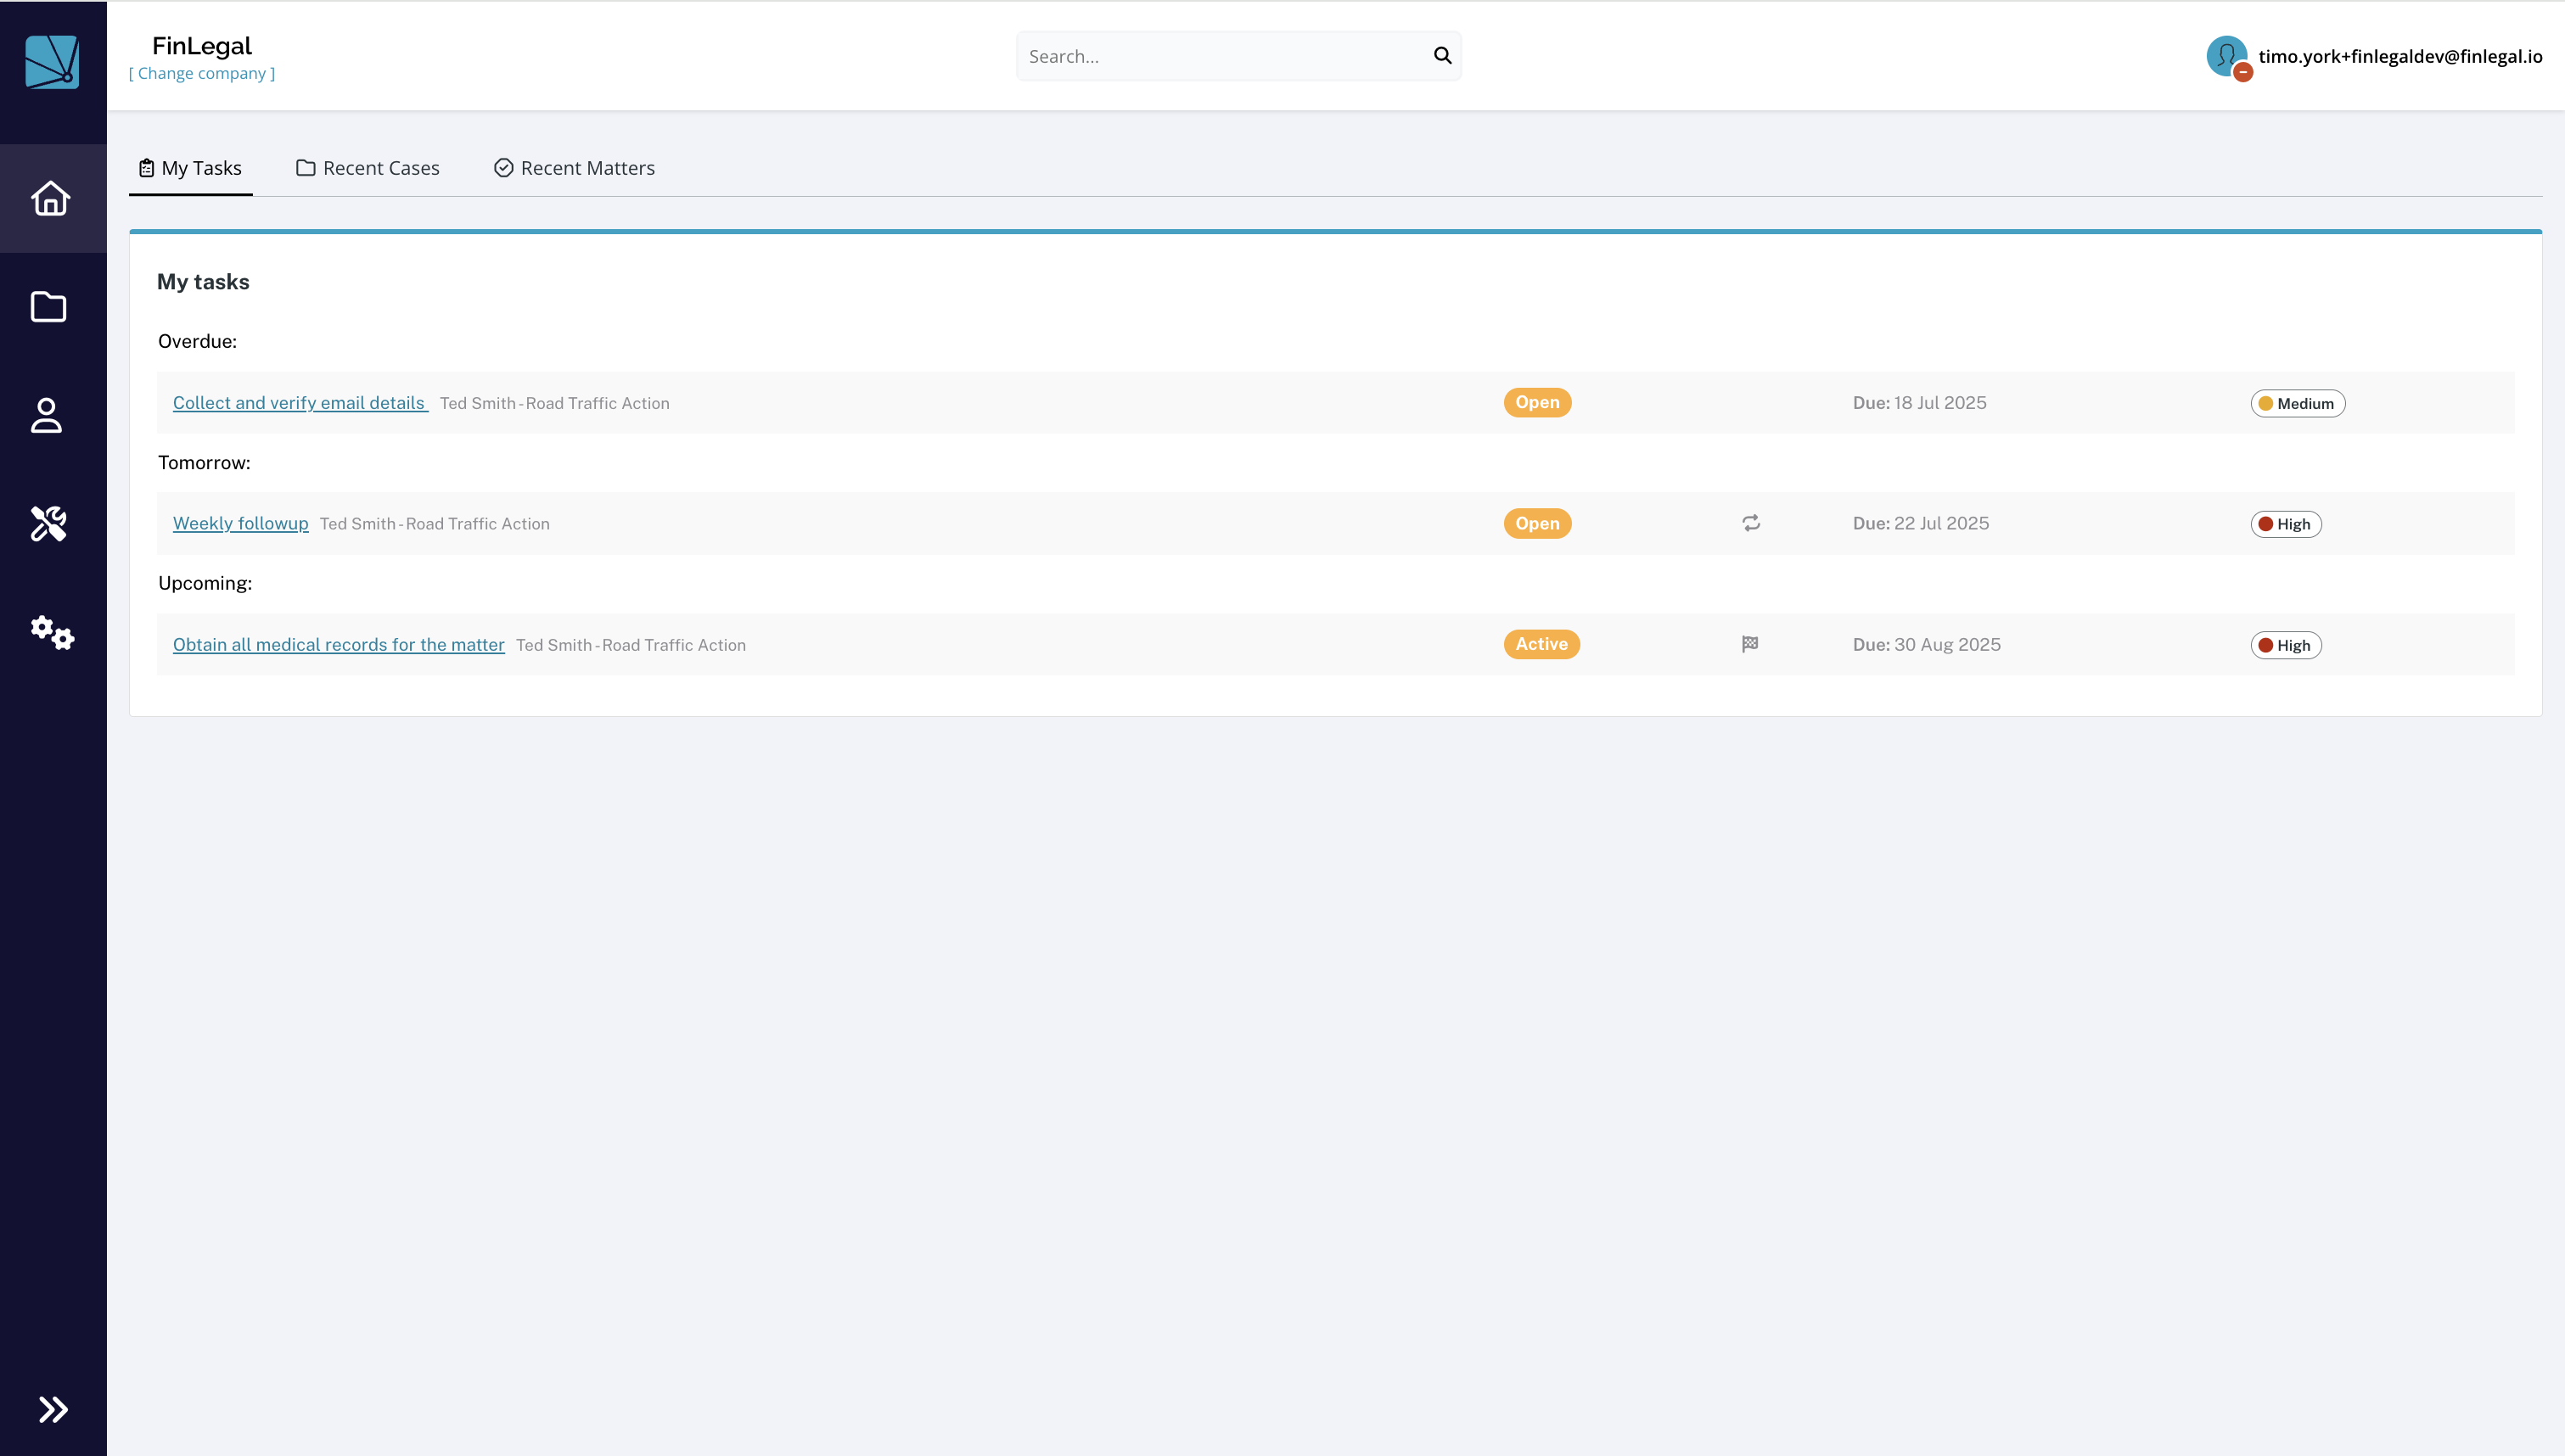Open the task Collect and verify email details
Screen dimensions: 2565x1456
point(299,403)
